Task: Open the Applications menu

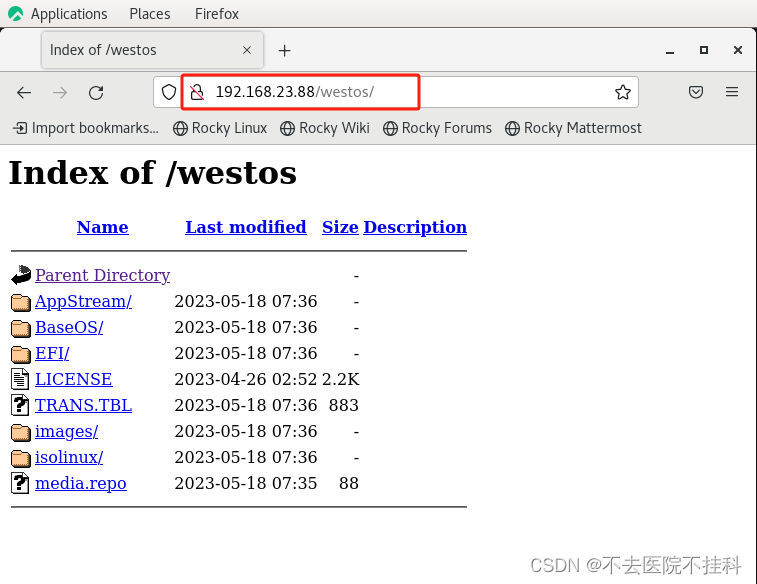Action: pyautogui.click(x=69, y=14)
